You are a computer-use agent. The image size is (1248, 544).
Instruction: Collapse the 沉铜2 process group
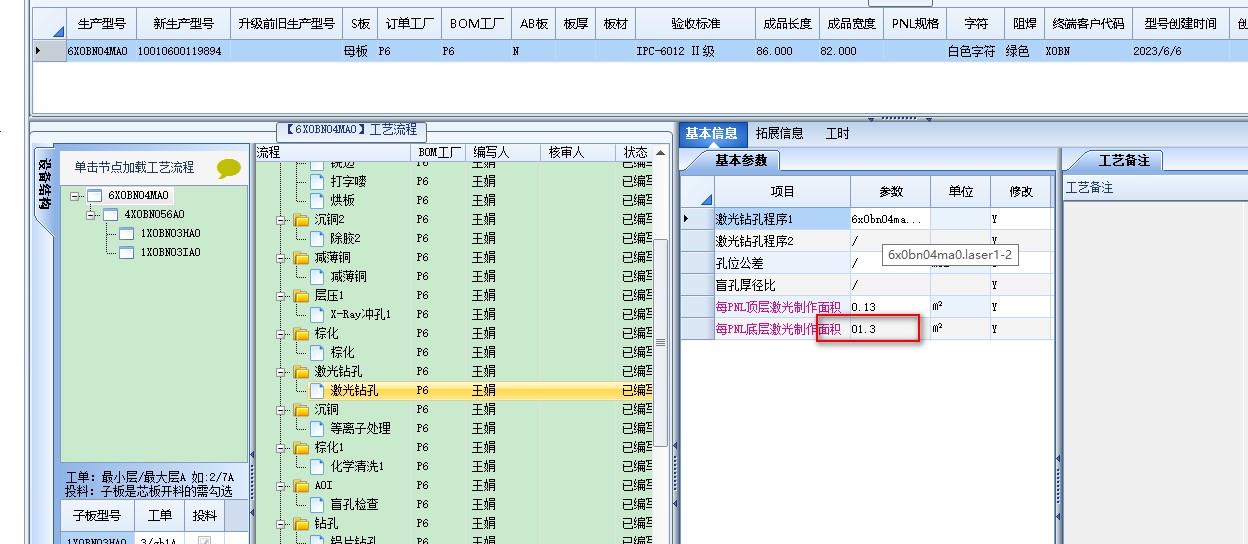[282, 219]
